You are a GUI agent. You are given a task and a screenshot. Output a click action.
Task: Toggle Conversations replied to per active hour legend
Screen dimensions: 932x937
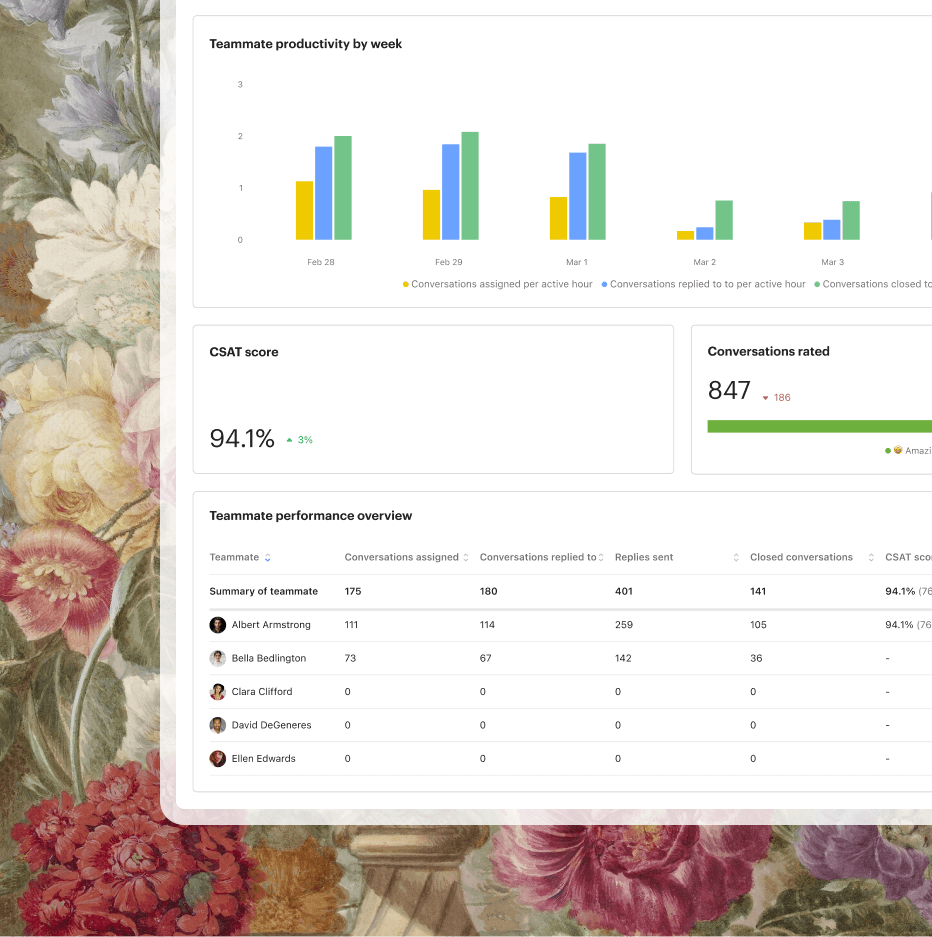coord(703,284)
